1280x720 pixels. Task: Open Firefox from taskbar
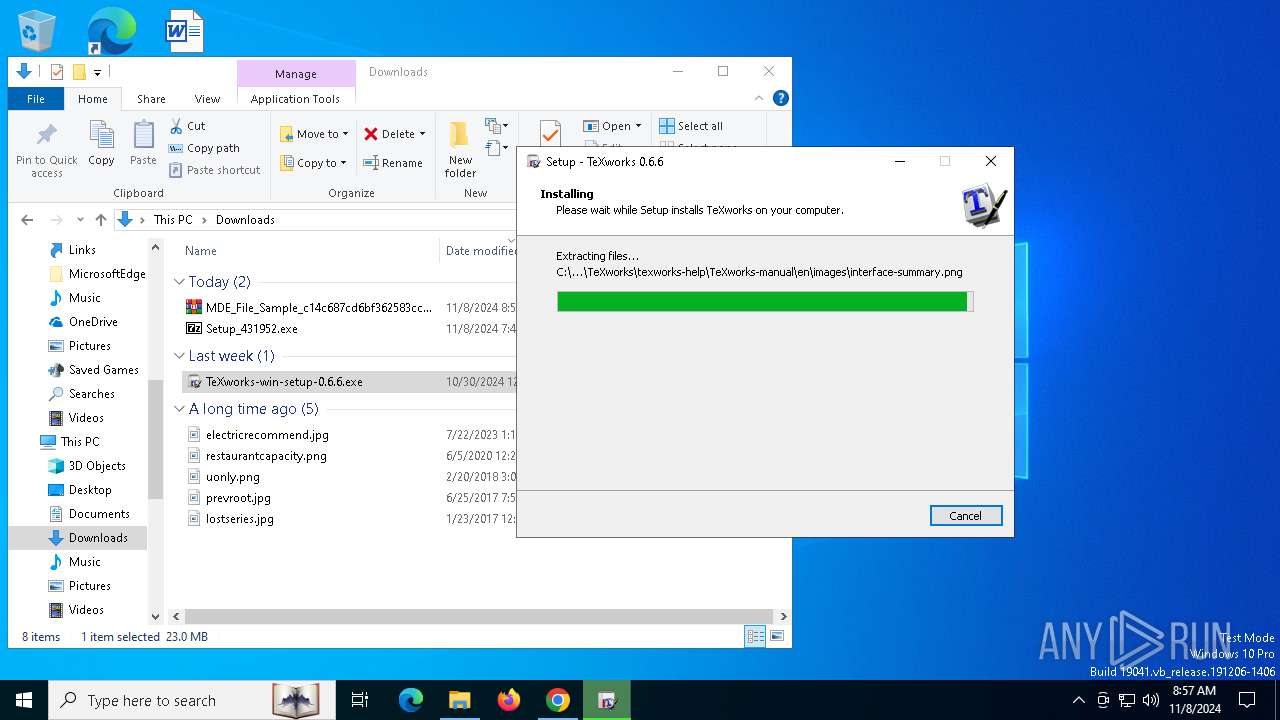pyautogui.click(x=509, y=700)
